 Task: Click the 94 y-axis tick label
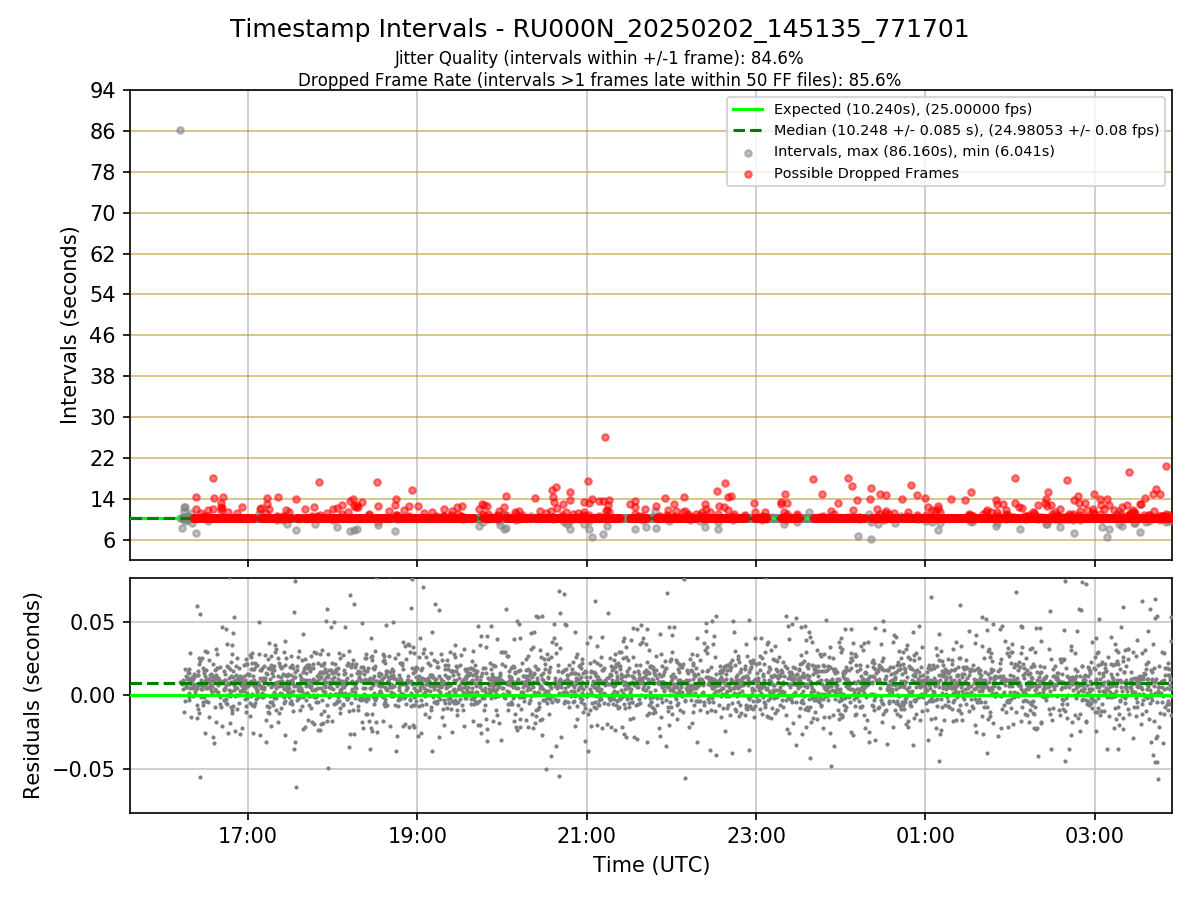(105, 91)
